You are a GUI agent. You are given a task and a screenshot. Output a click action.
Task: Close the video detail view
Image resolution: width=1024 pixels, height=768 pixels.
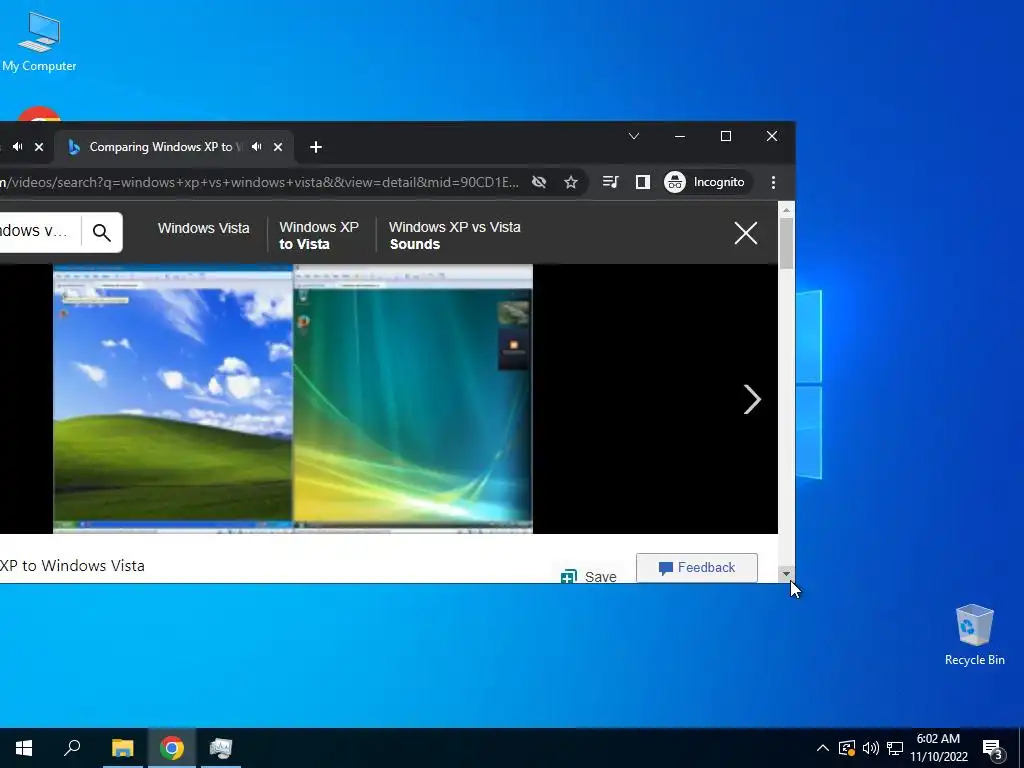click(746, 233)
